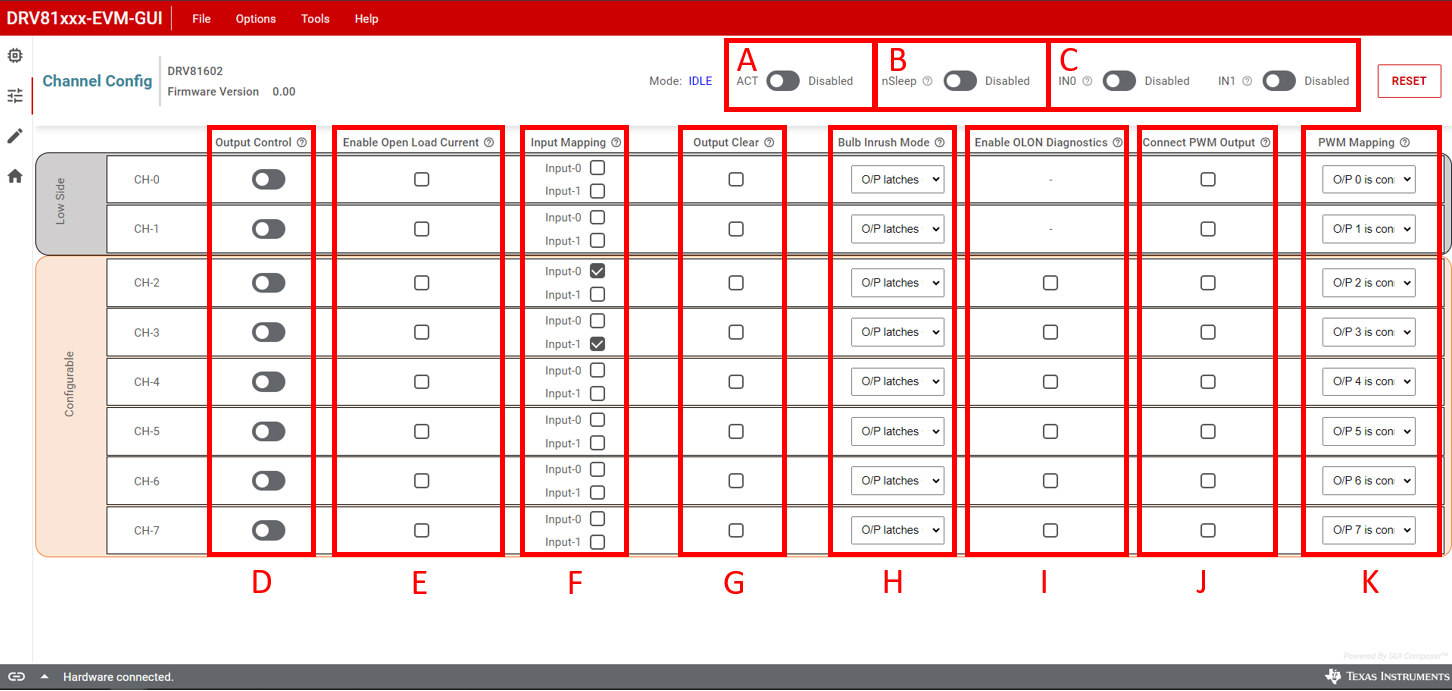Open the PWM Mapping dropdown for CH-7
The image size is (1452, 691).
point(1369,529)
